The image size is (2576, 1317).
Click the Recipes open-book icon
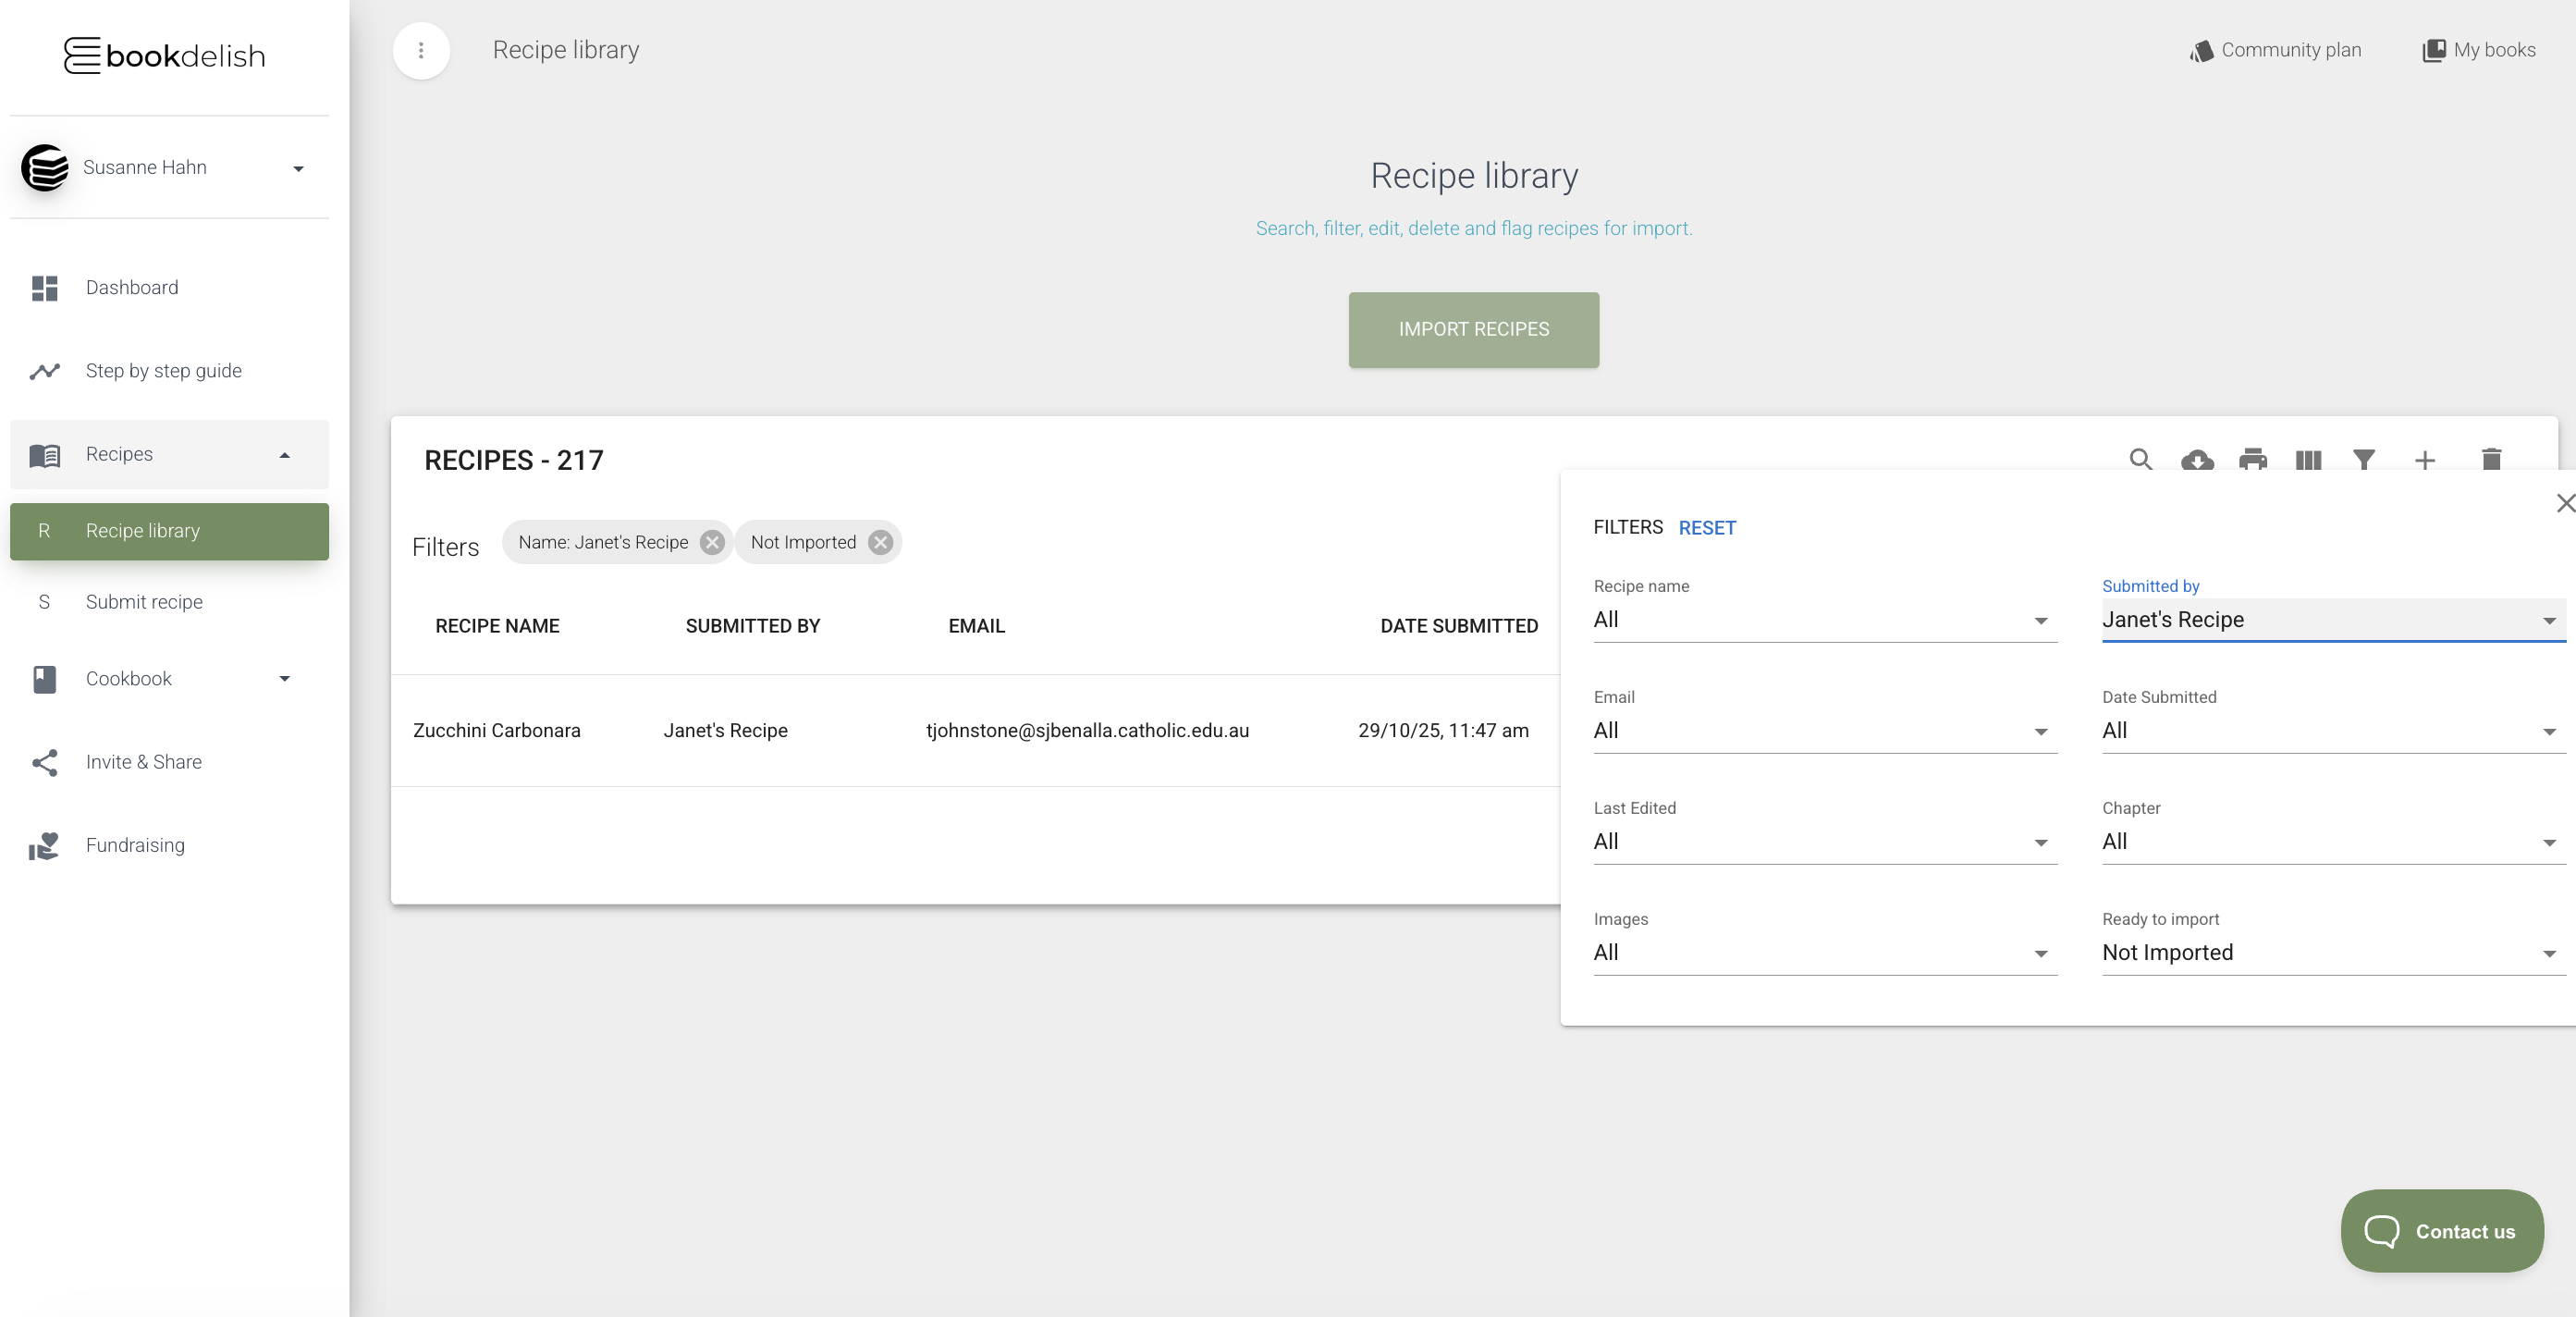tap(45, 455)
